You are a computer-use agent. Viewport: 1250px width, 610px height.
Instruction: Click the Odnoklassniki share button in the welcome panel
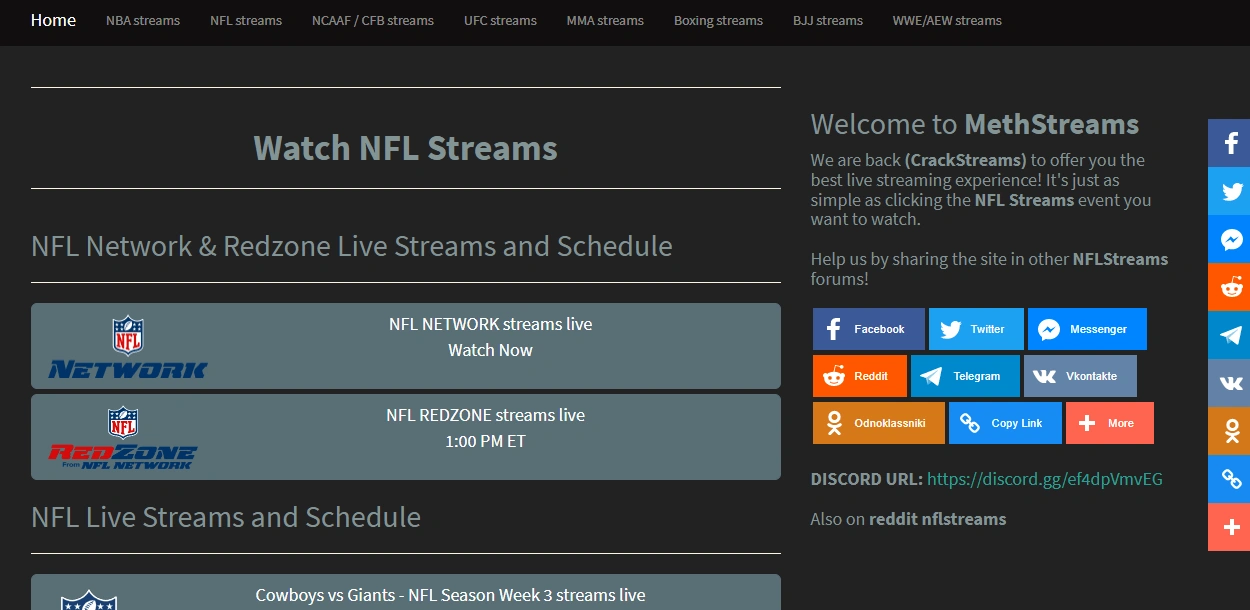[879, 423]
